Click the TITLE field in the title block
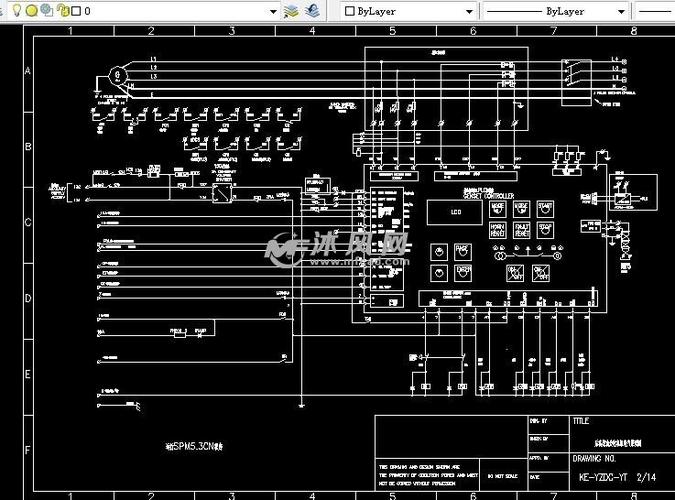Viewport: 675px width, 500px height. coord(581,422)
